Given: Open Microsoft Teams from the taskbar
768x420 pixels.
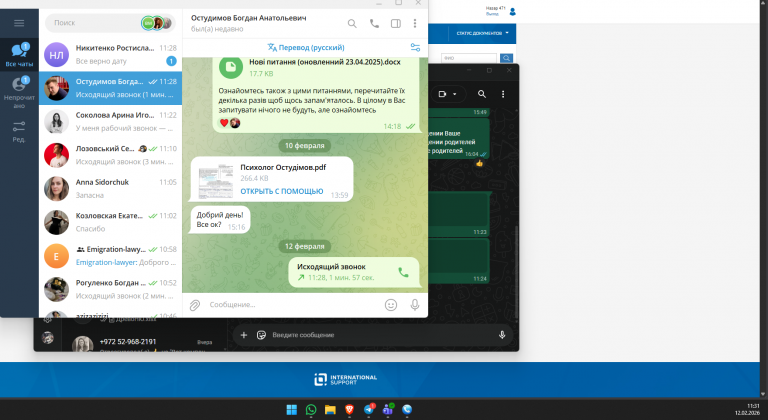Looking at the screenshot, I should (388, 410).
